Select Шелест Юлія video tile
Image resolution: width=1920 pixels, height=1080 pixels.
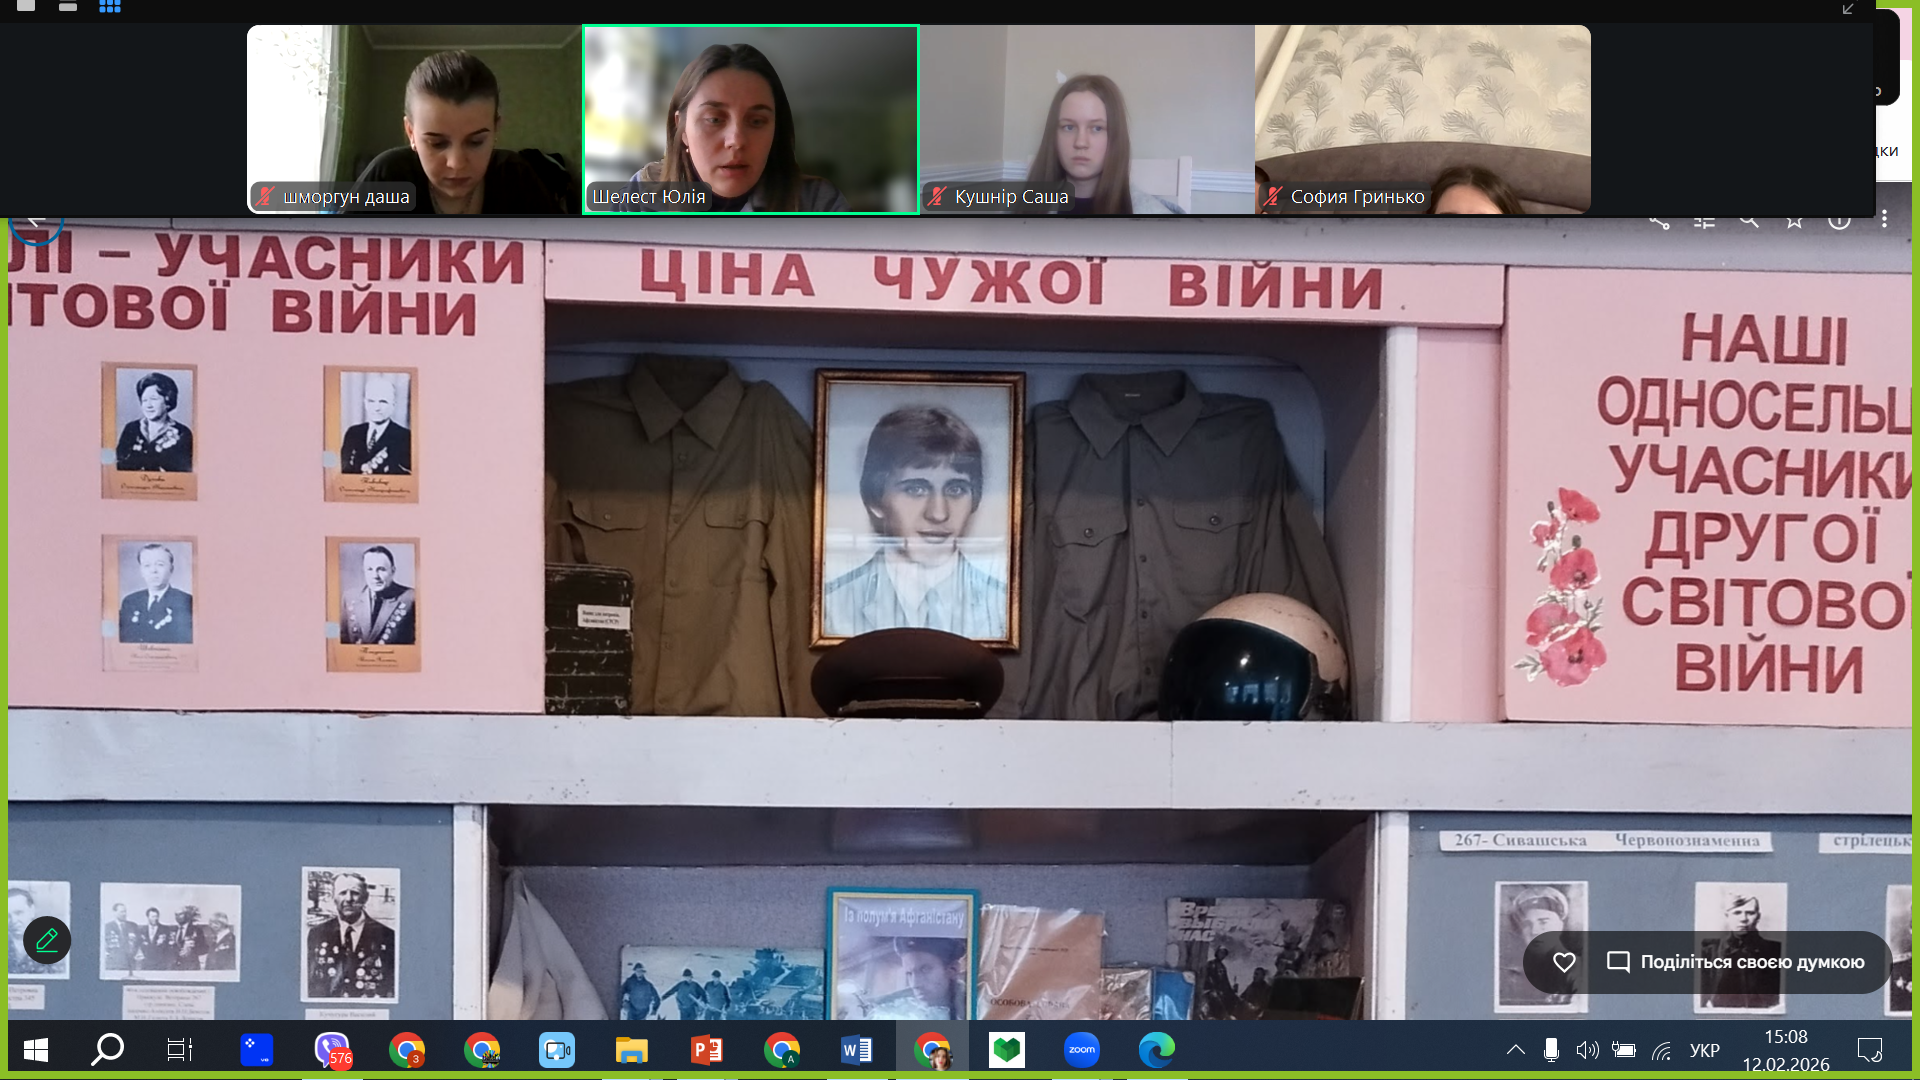click(x=750, y=120)
